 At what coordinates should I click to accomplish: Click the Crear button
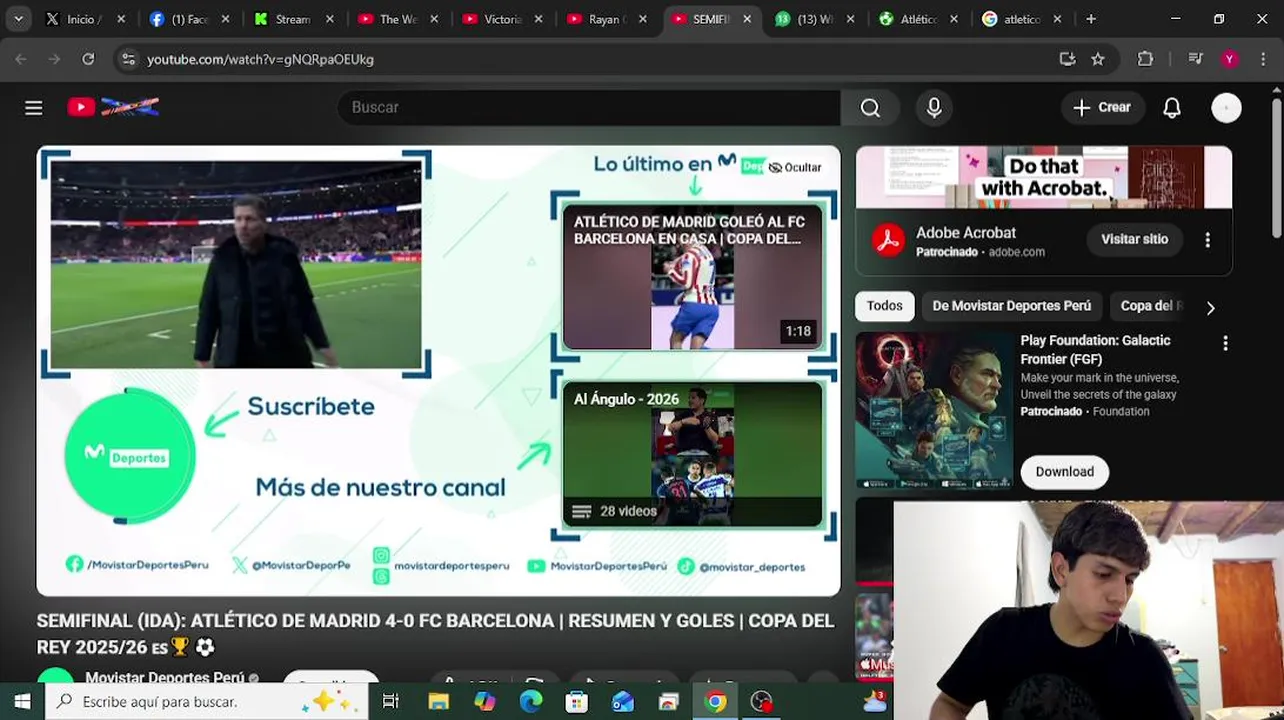click(x=1101, y=107)
